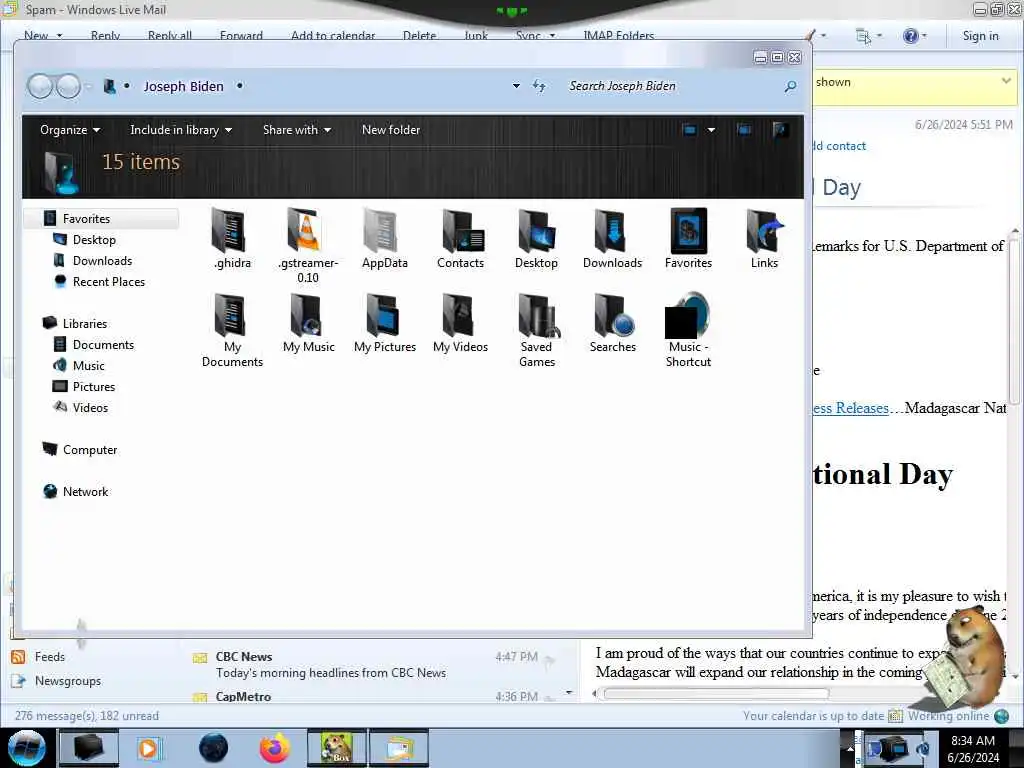The width and height of the screenshot is (1024, 768).
Task: Click the Joseph Biden breadcrumb
Action: click(x=184, y=86)
